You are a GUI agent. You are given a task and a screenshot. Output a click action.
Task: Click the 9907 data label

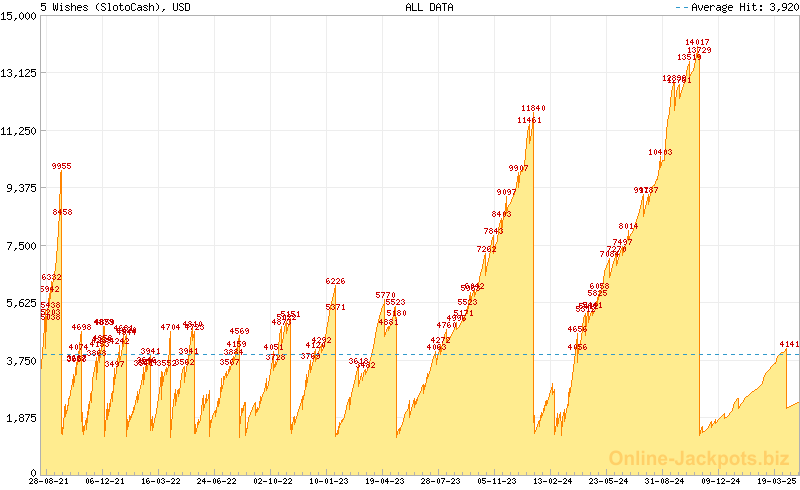coord(518,168)
